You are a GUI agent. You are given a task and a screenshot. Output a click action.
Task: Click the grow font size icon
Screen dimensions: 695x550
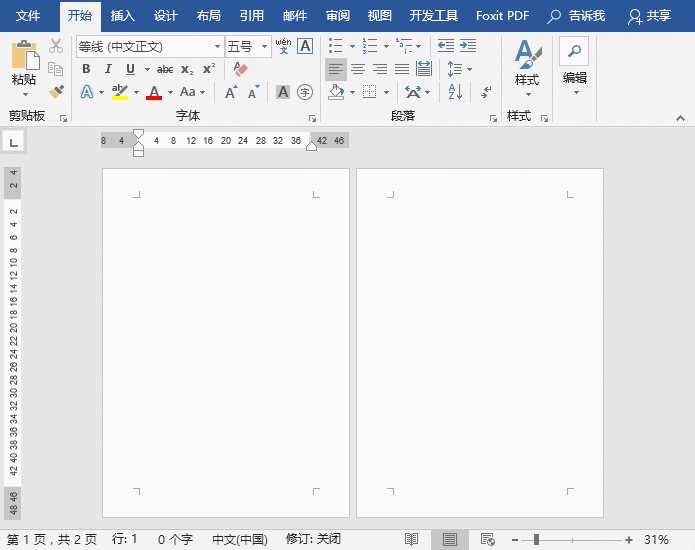230,92
